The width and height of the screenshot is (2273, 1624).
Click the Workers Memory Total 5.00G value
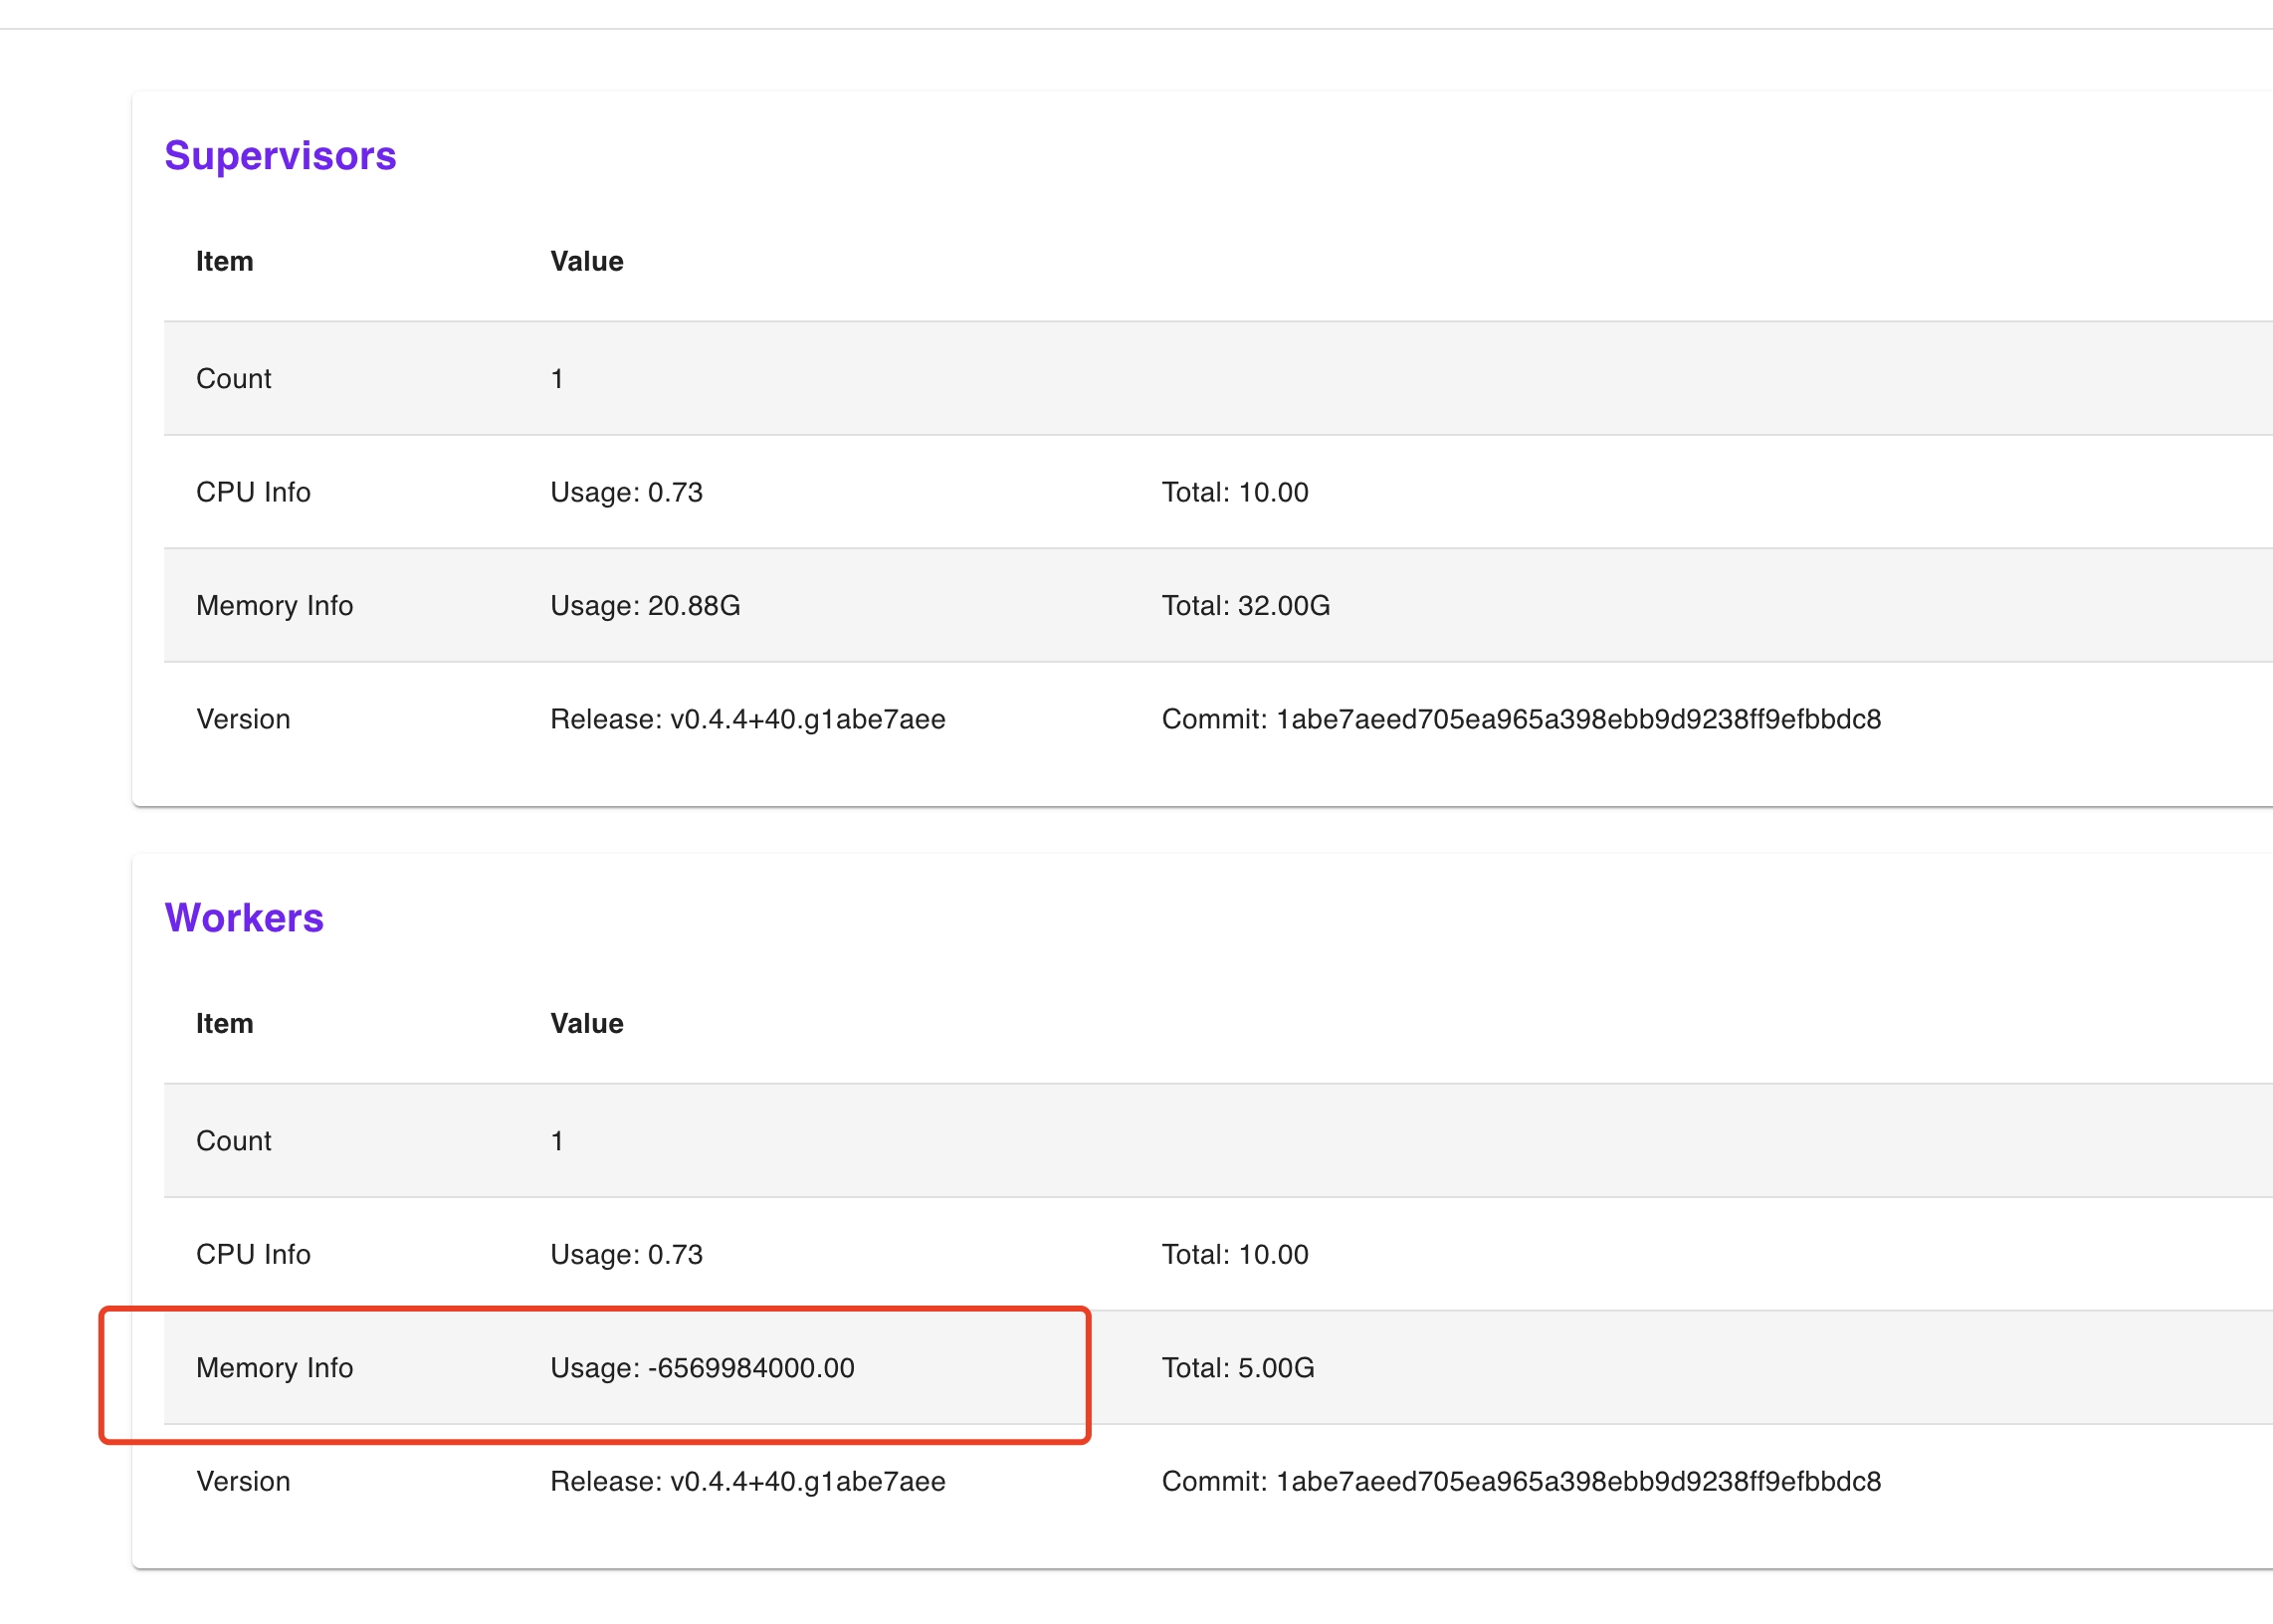pyautogui.click(x=1237, y=1367)
